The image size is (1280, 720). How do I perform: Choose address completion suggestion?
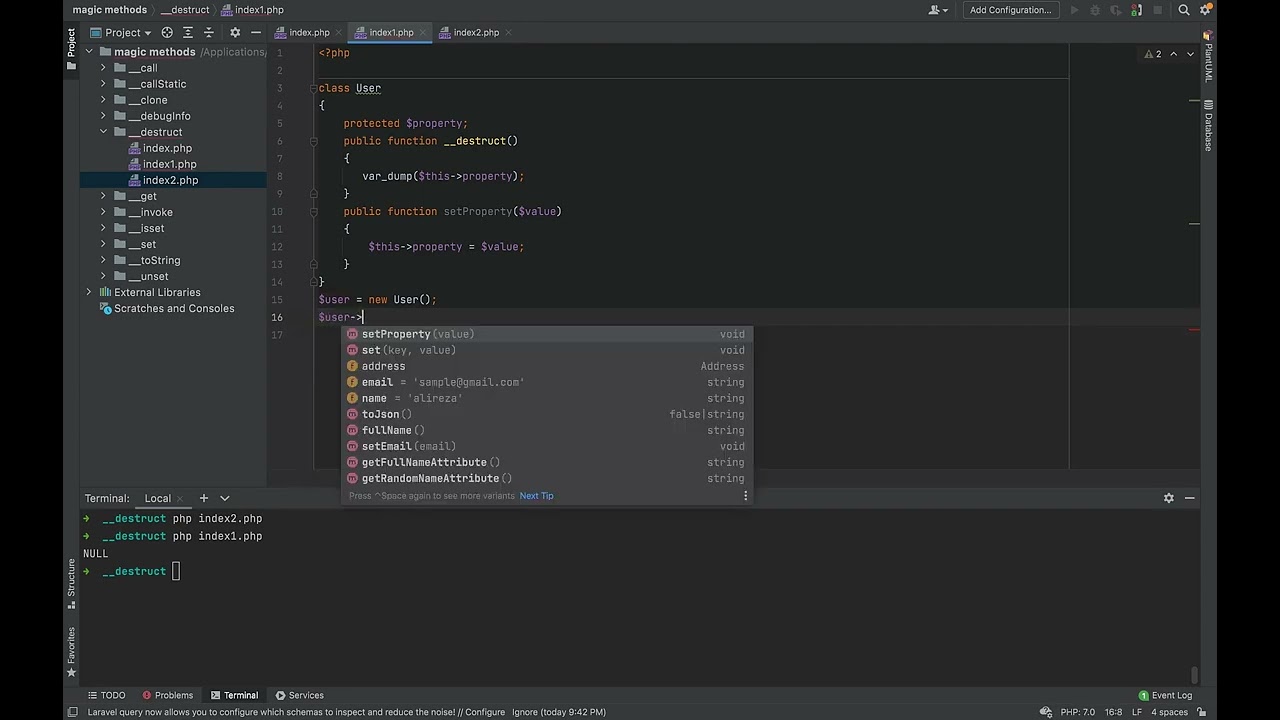pyautogui.click(x=546, y=366)
